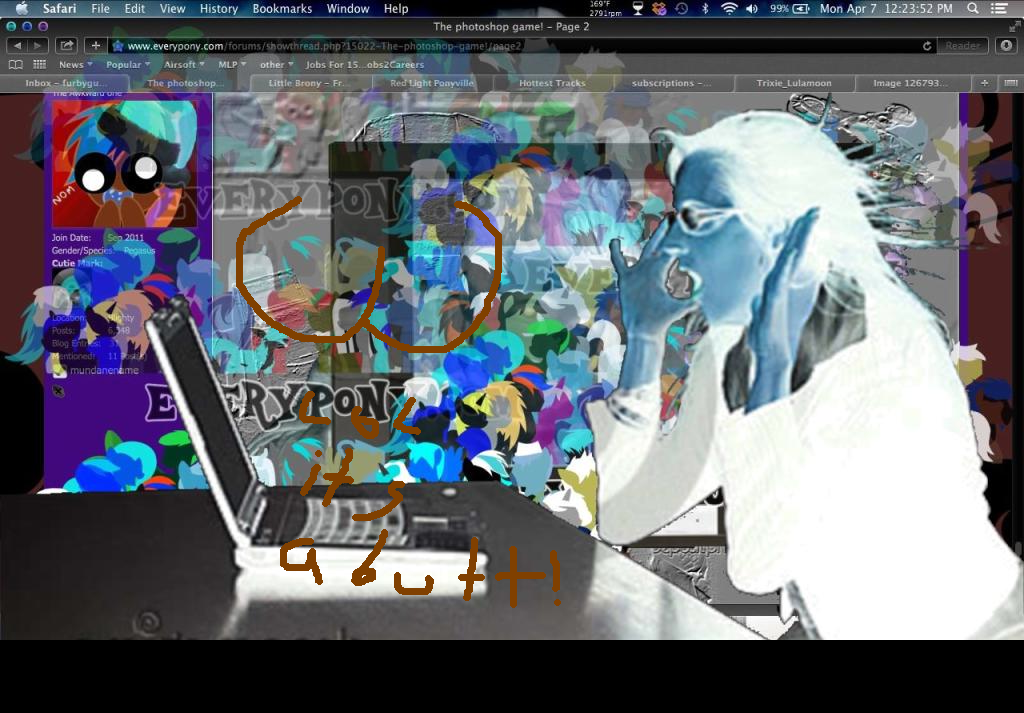
Task: Expand the Popular bookmarks folder
Action: 128,65
